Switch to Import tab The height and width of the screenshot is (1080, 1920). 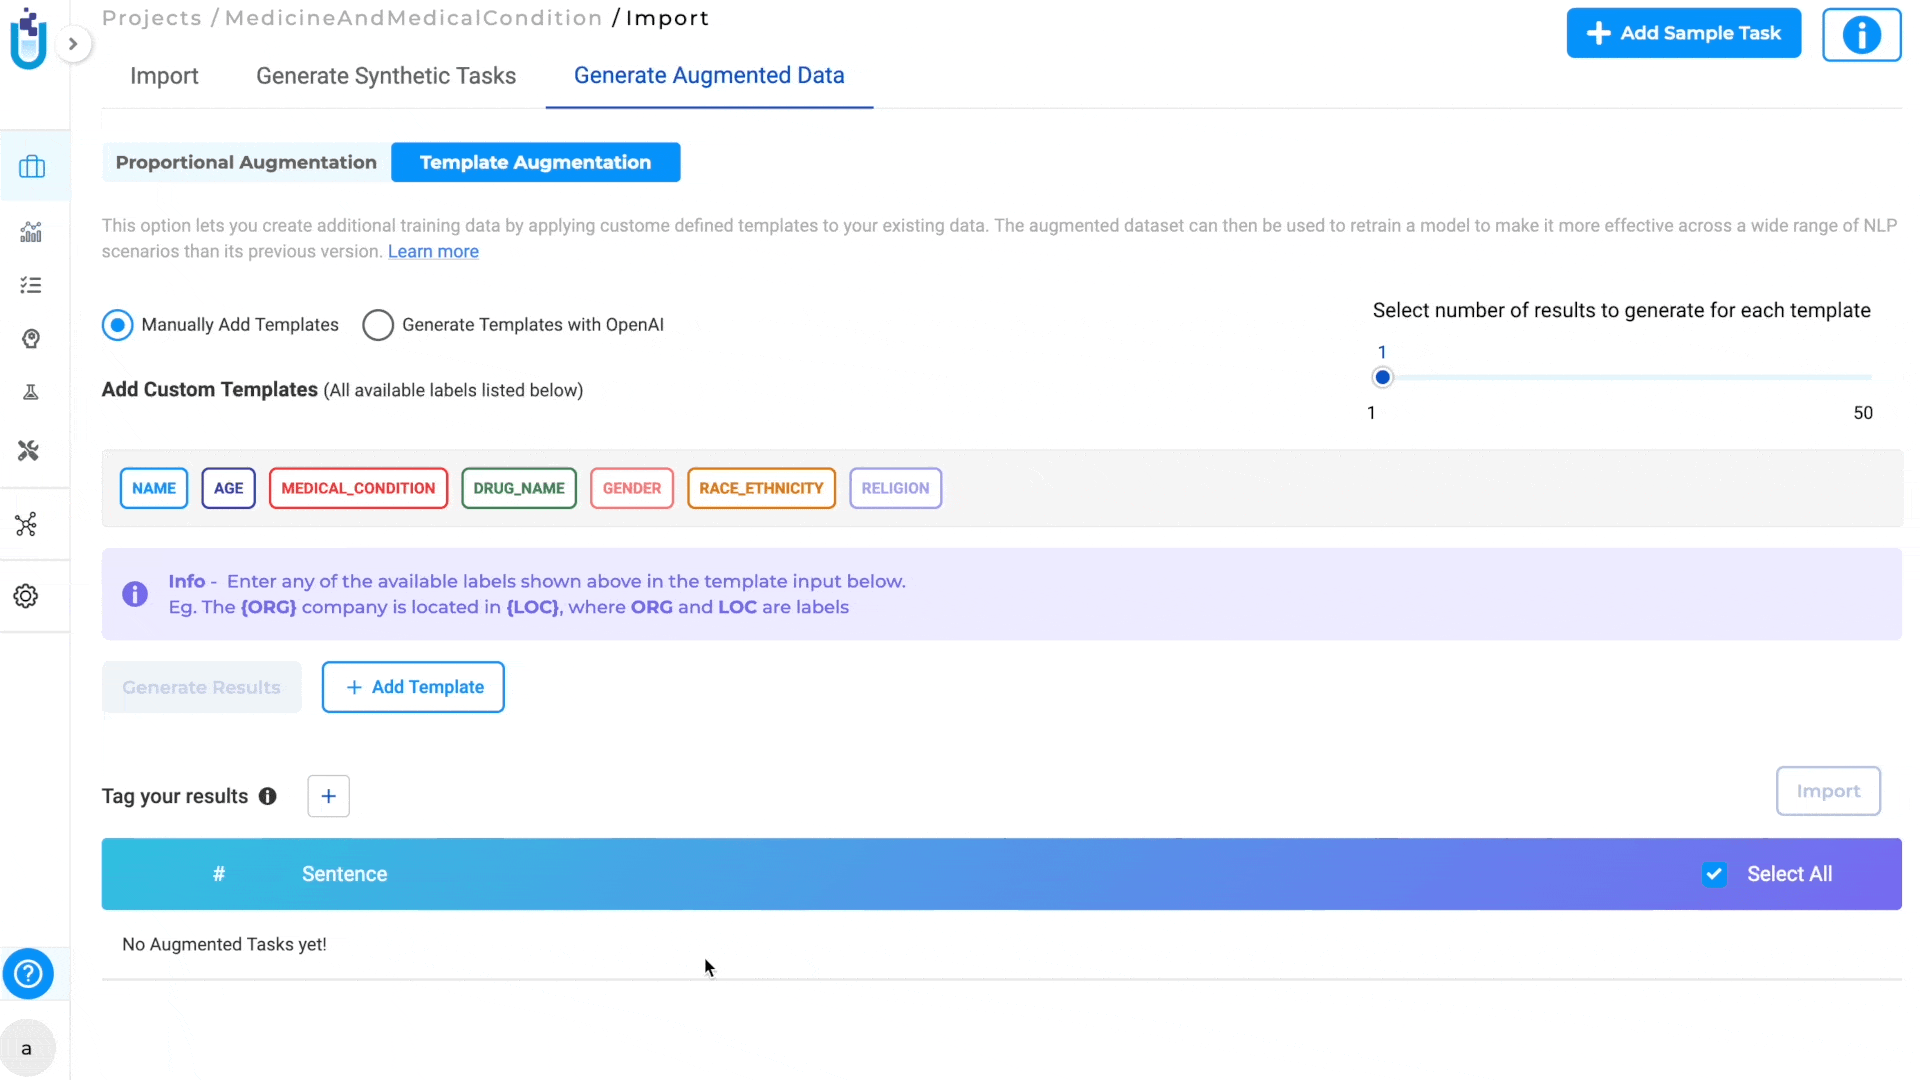164,75
